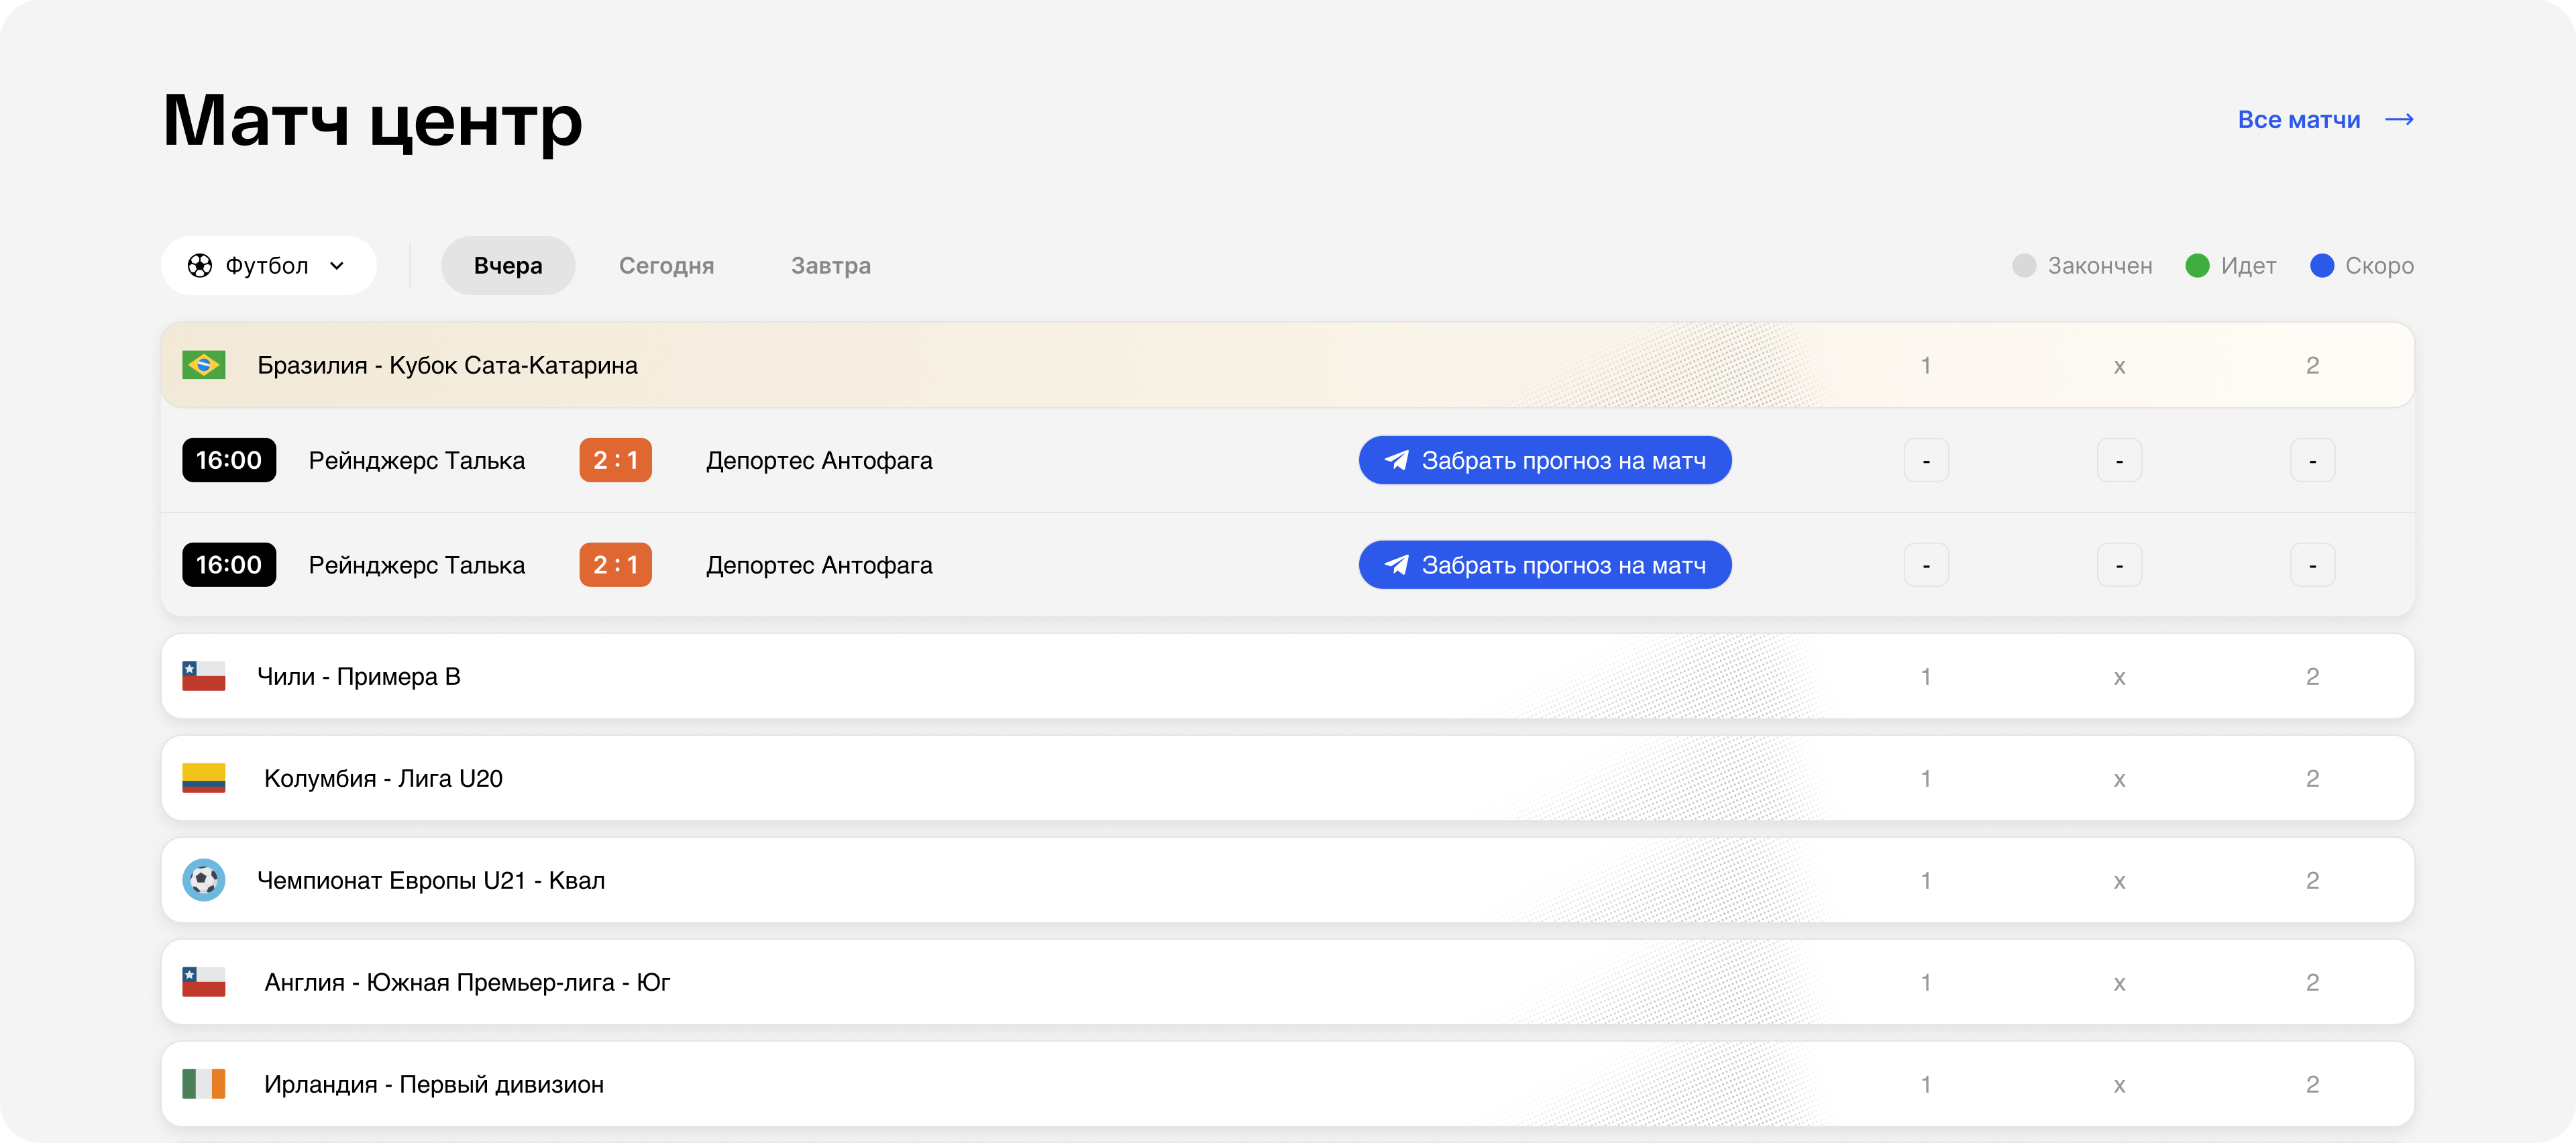The height and width of the screenshot is (1143, 2576).
Task: Click the soccer ball icon in Футбол selector
Action: 200,265
